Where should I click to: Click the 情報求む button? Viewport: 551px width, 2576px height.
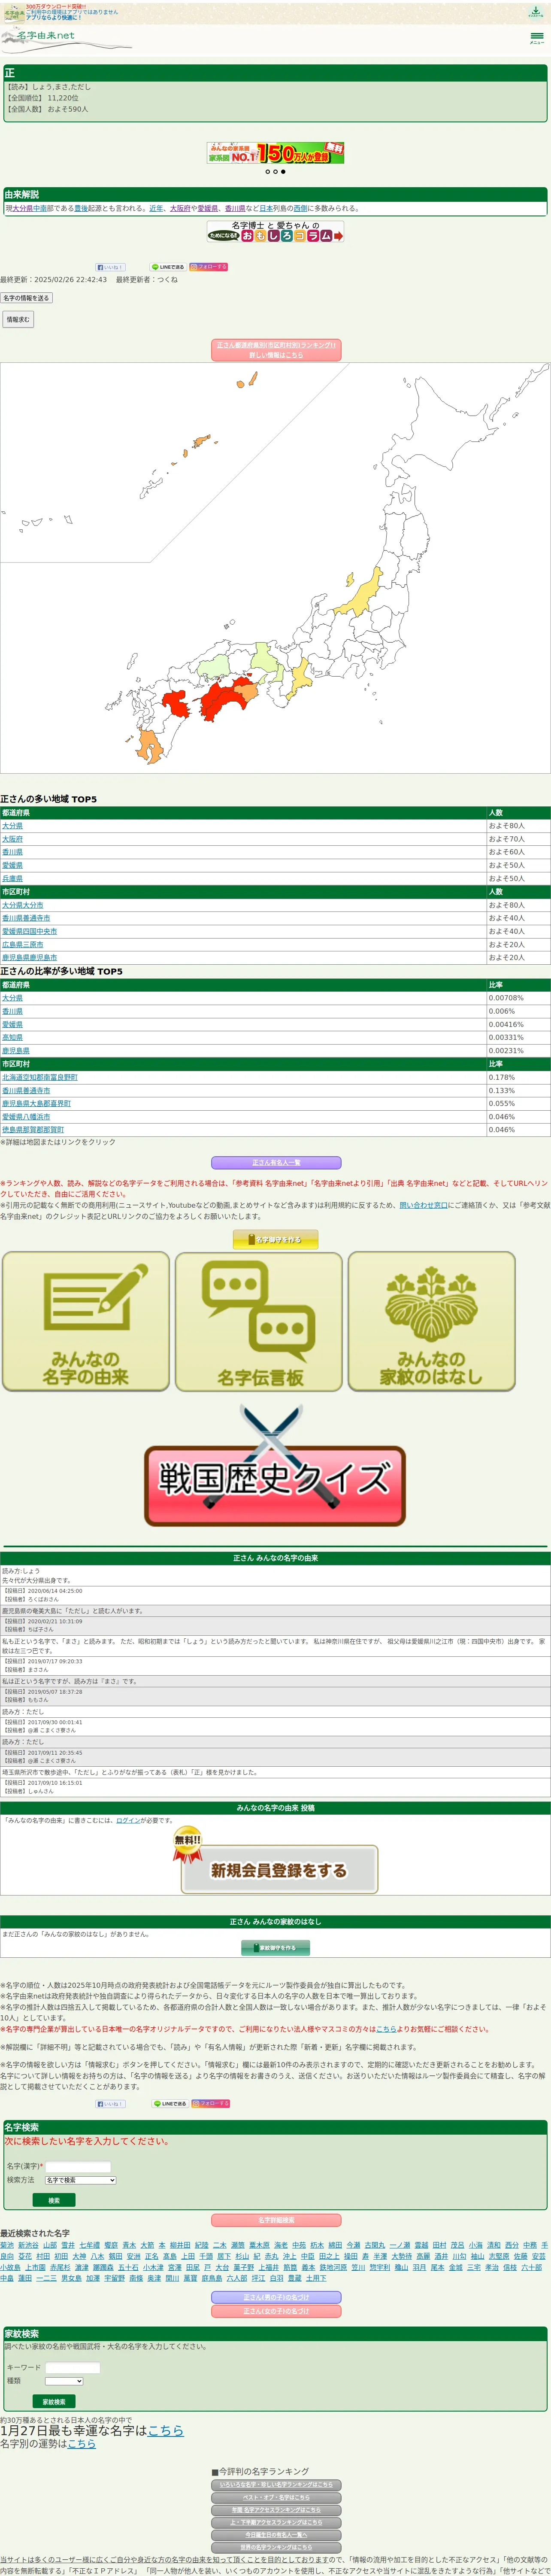(18, 319)
